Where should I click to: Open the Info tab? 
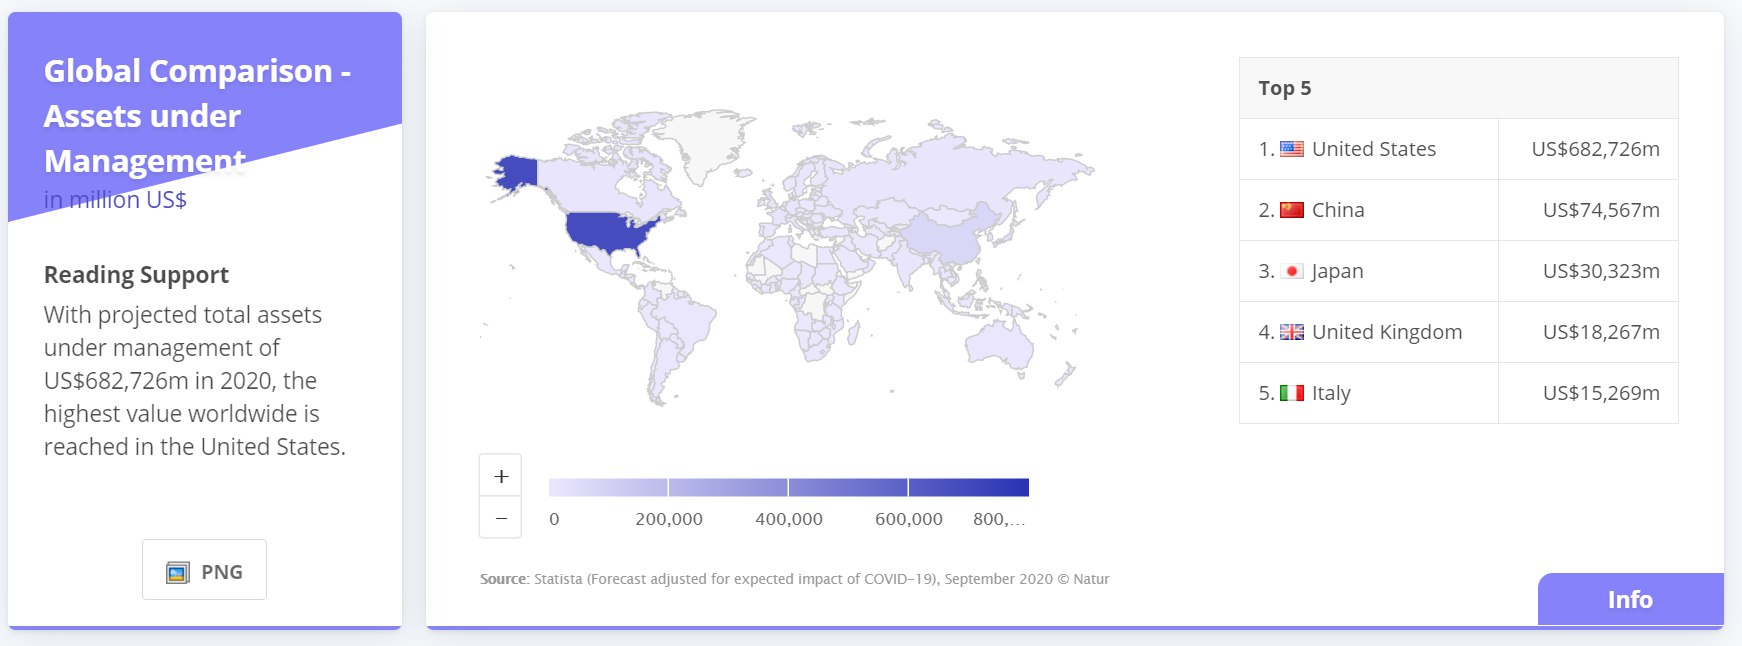coord(1630,599)
